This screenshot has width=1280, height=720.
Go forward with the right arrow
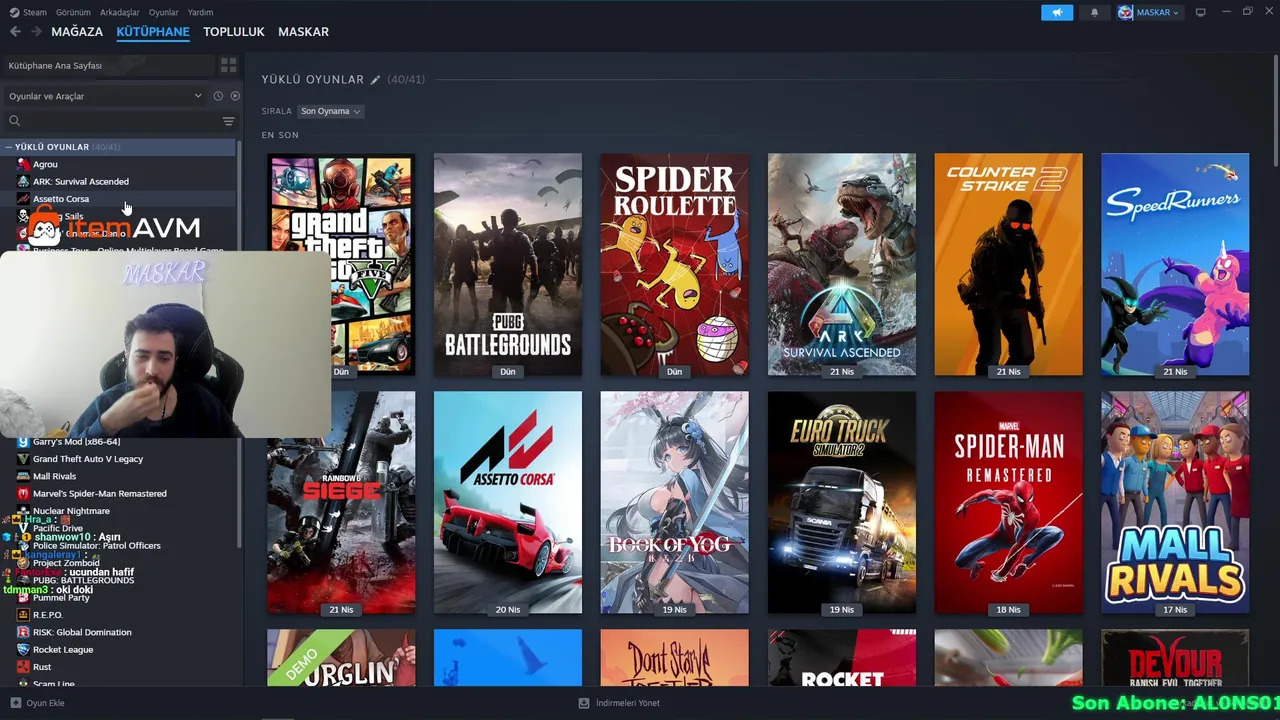point(36,32)
